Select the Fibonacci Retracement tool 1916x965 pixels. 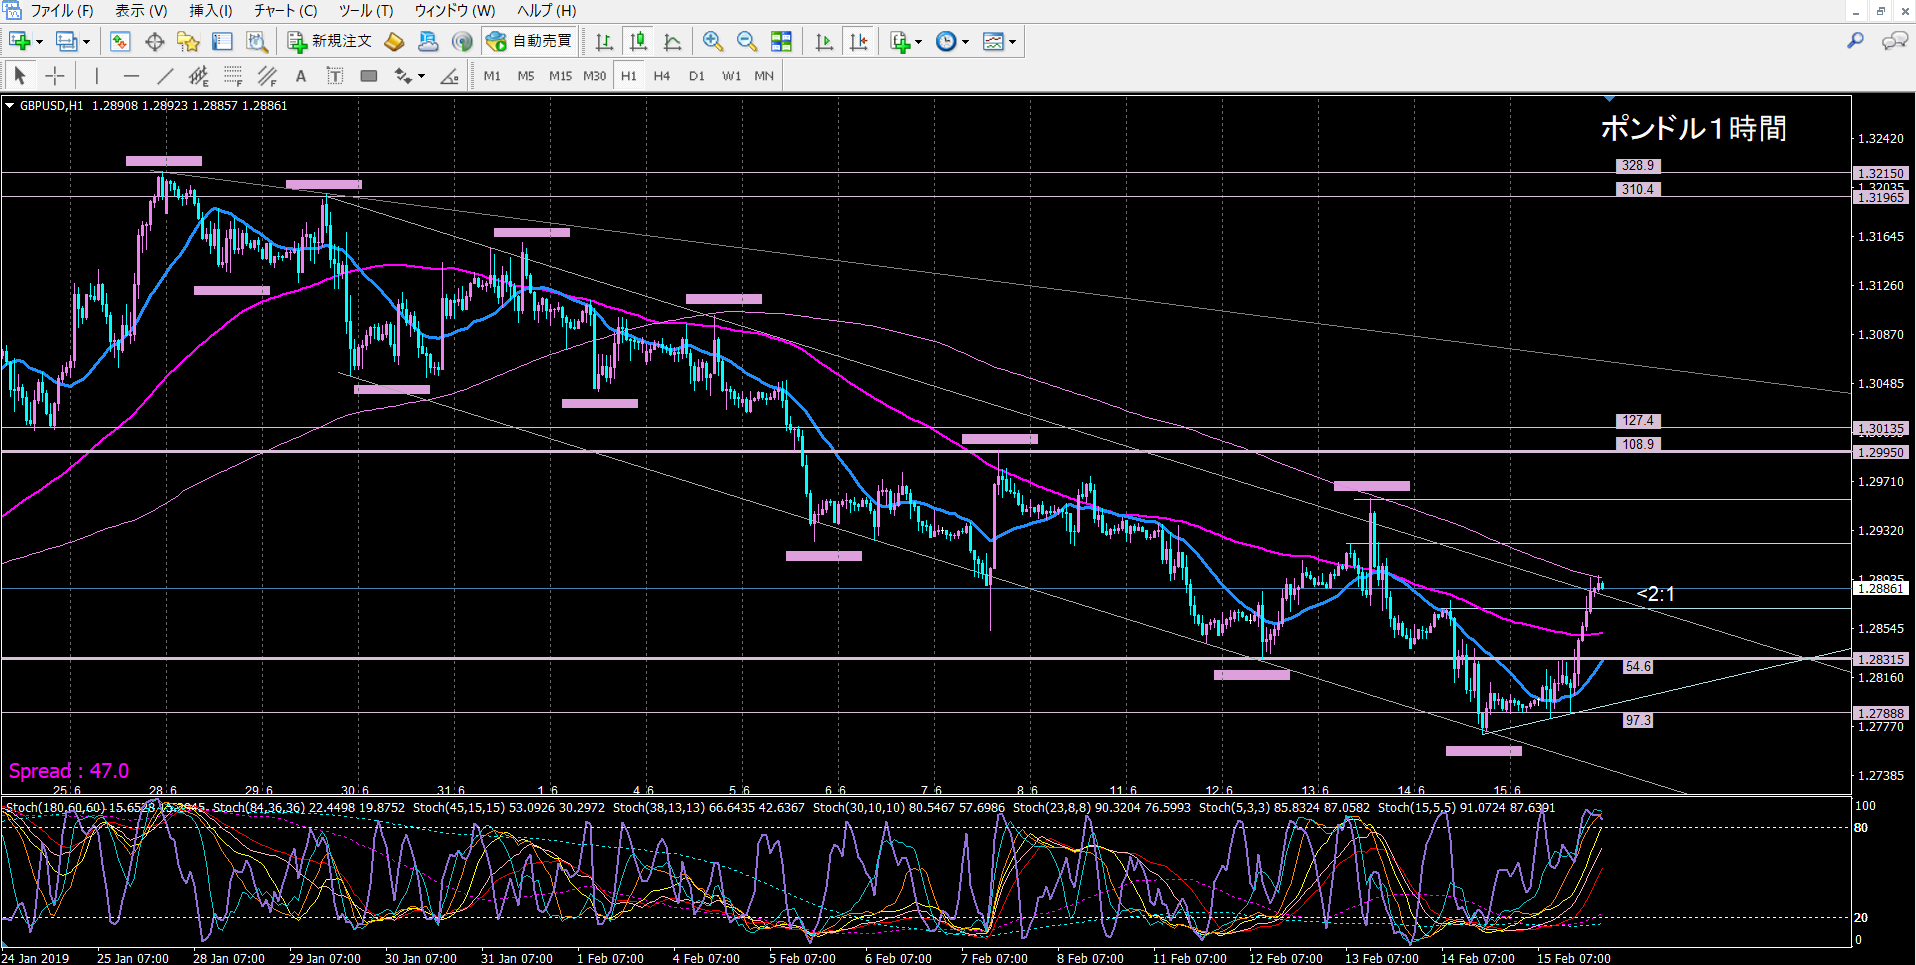click(x=233, y=75)
